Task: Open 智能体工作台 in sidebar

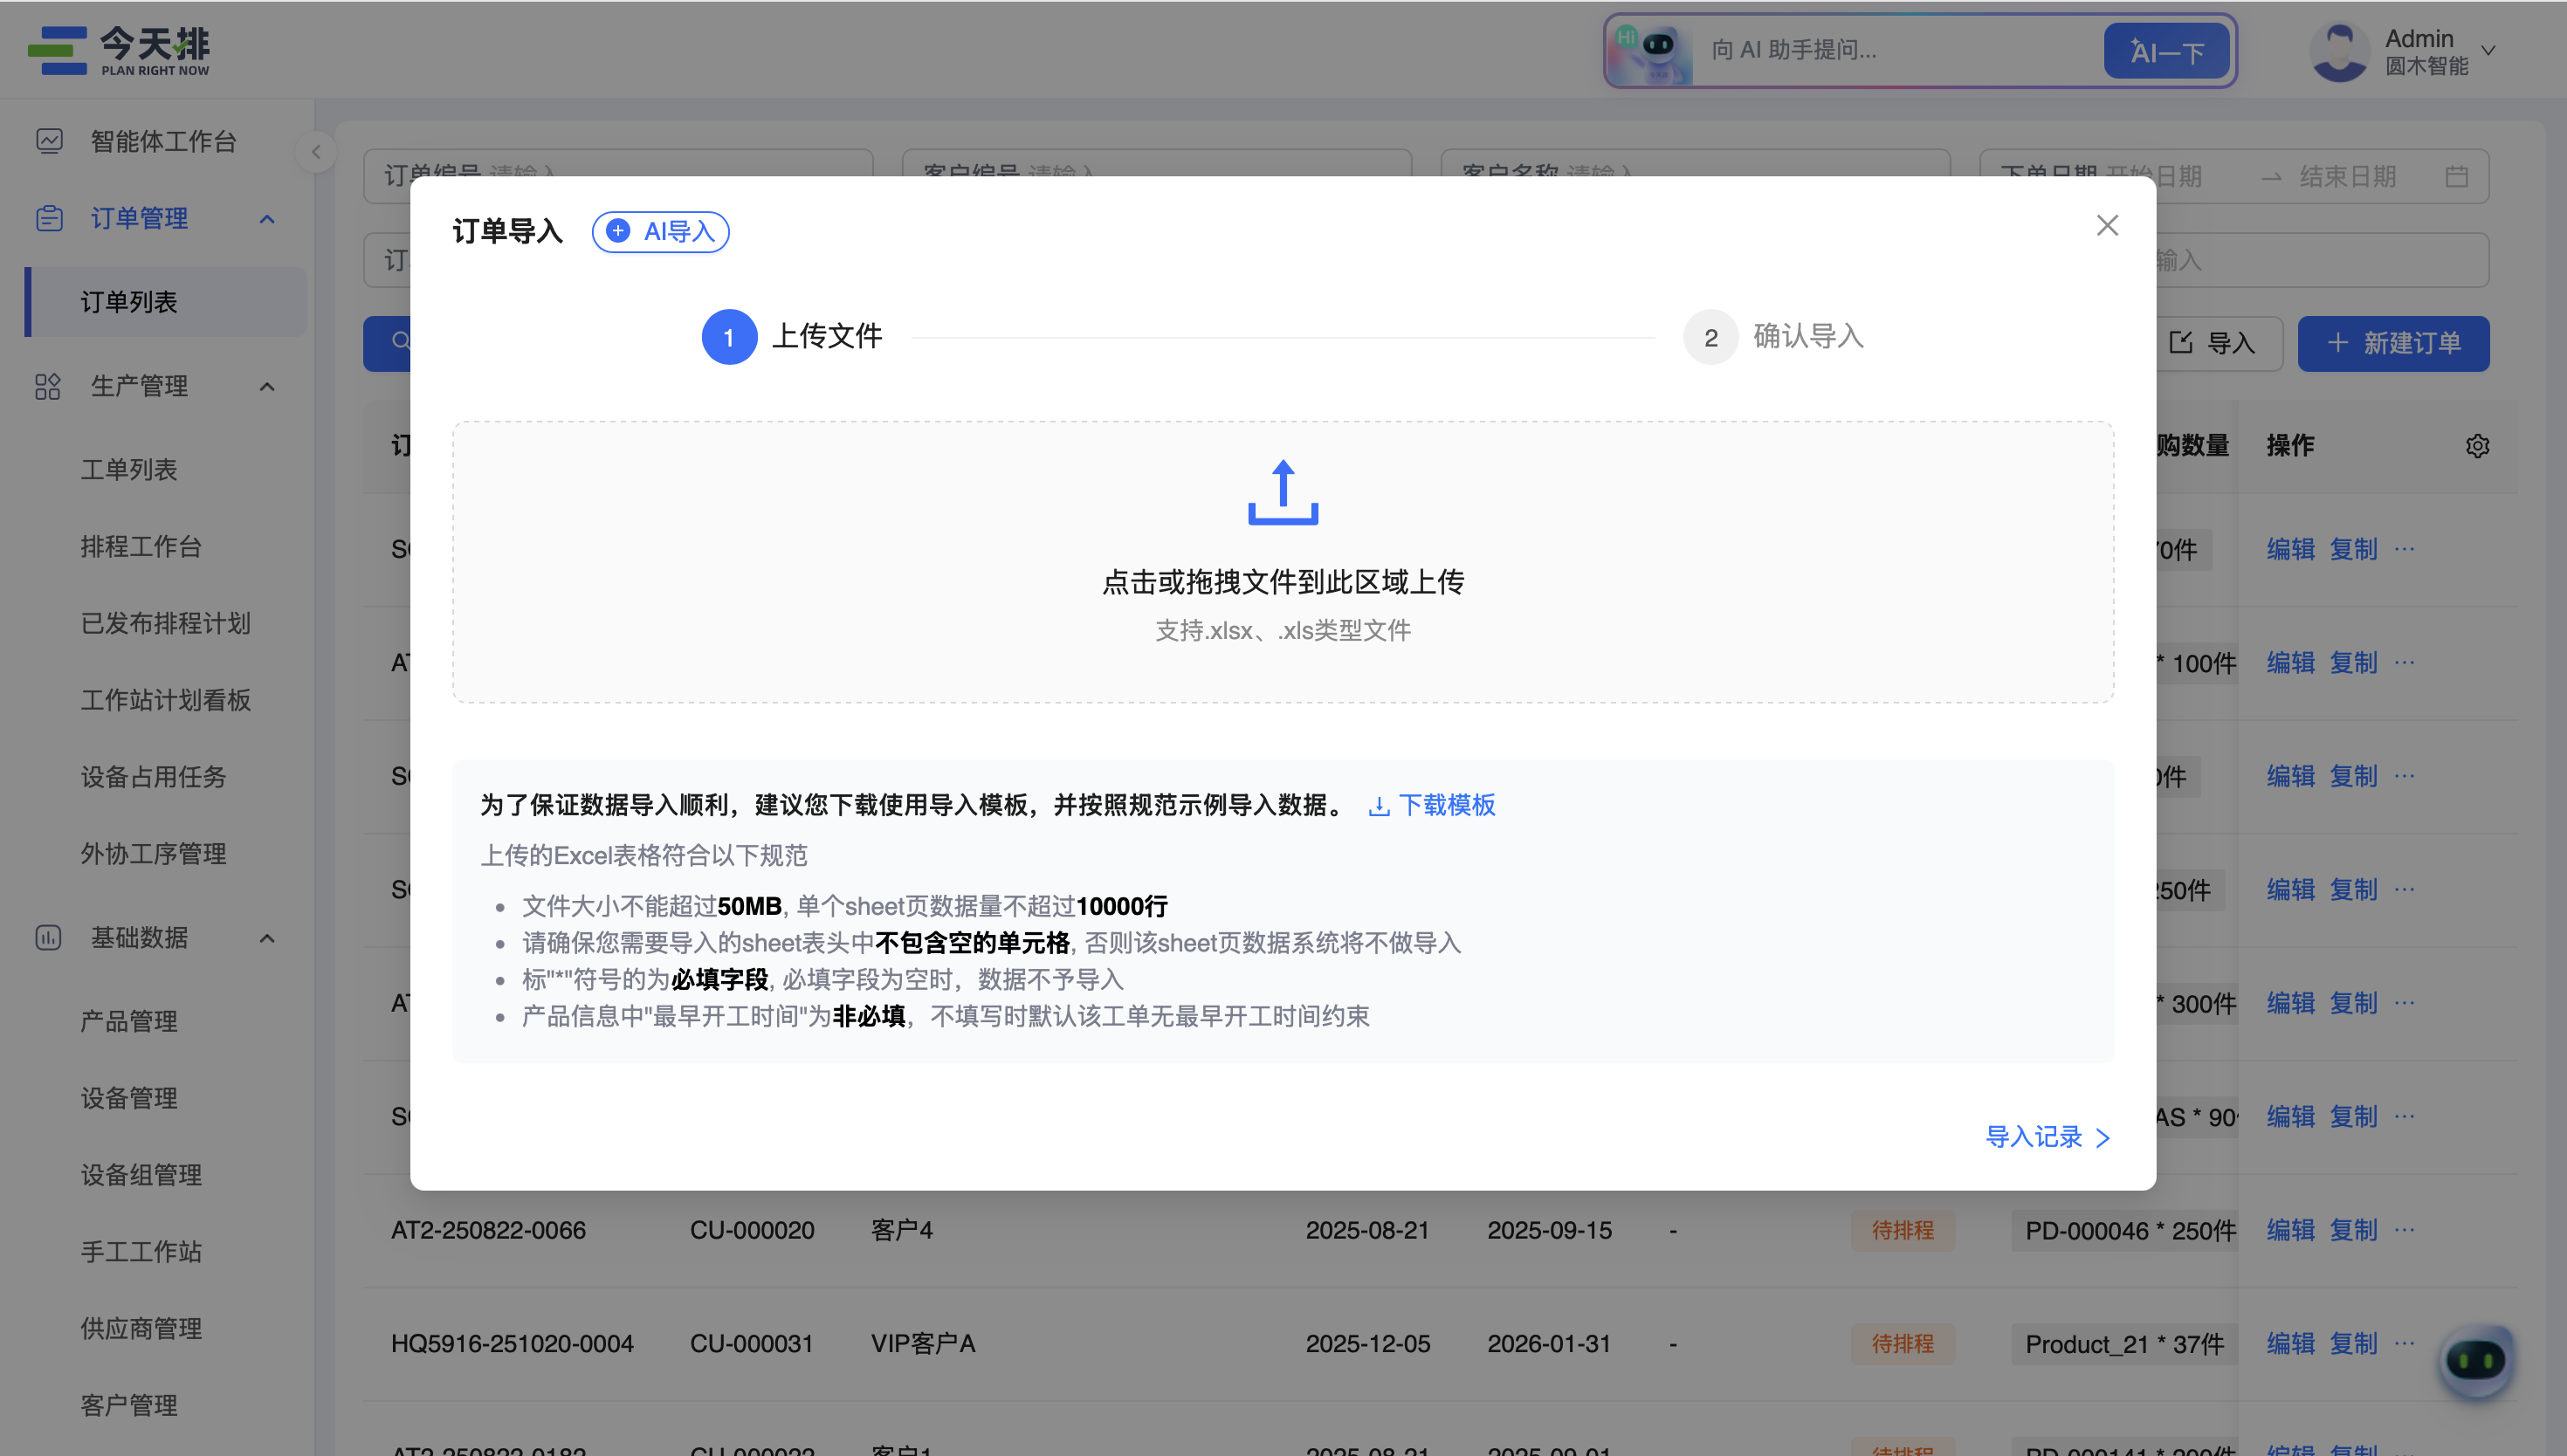Action: [164, 141]
